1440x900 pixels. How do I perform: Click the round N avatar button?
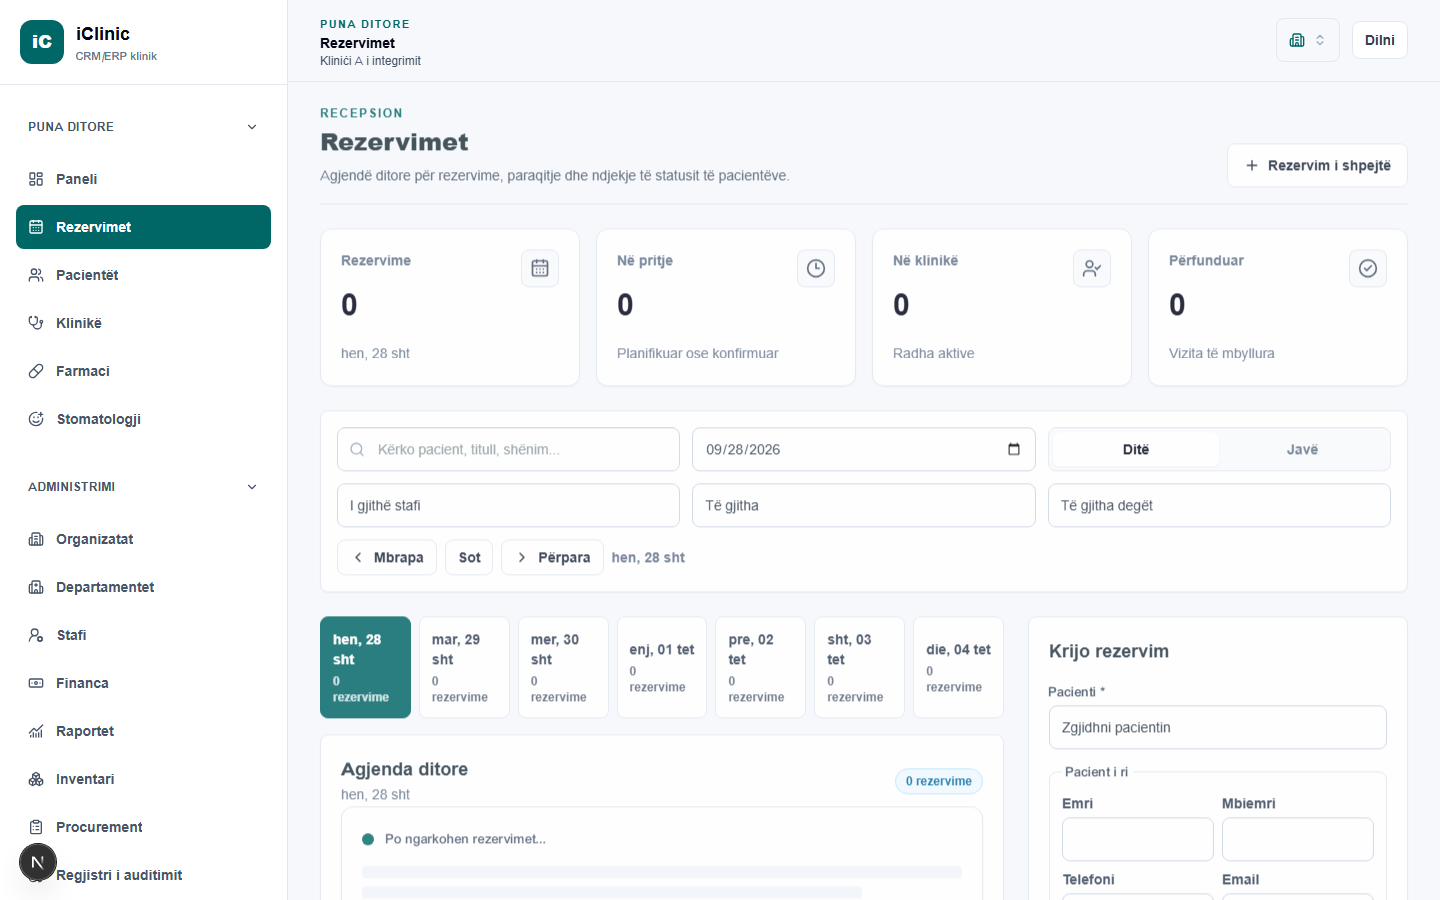(38, 862)
